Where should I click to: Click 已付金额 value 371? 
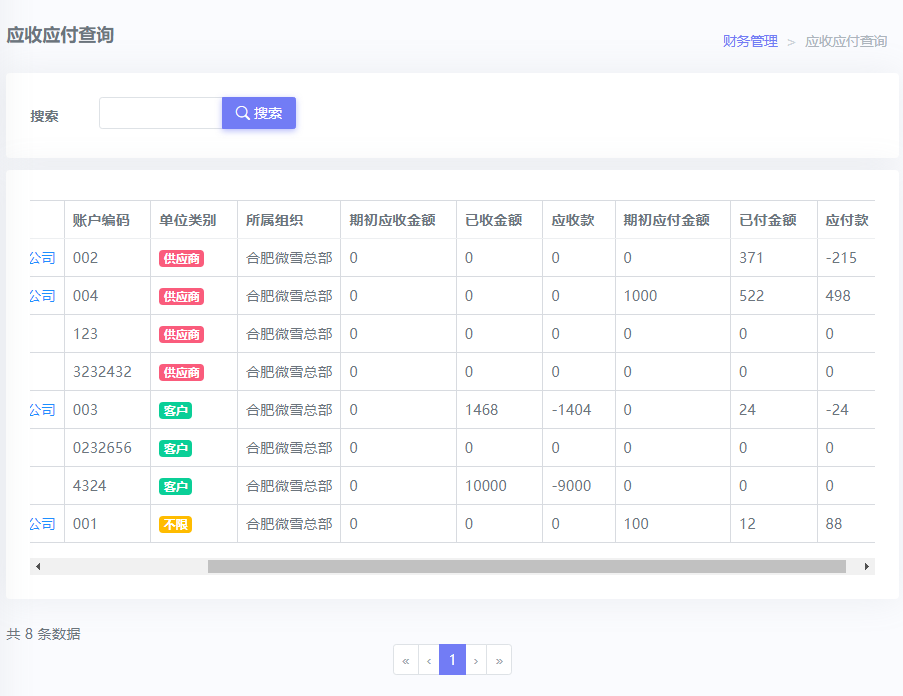coord(752,258)
